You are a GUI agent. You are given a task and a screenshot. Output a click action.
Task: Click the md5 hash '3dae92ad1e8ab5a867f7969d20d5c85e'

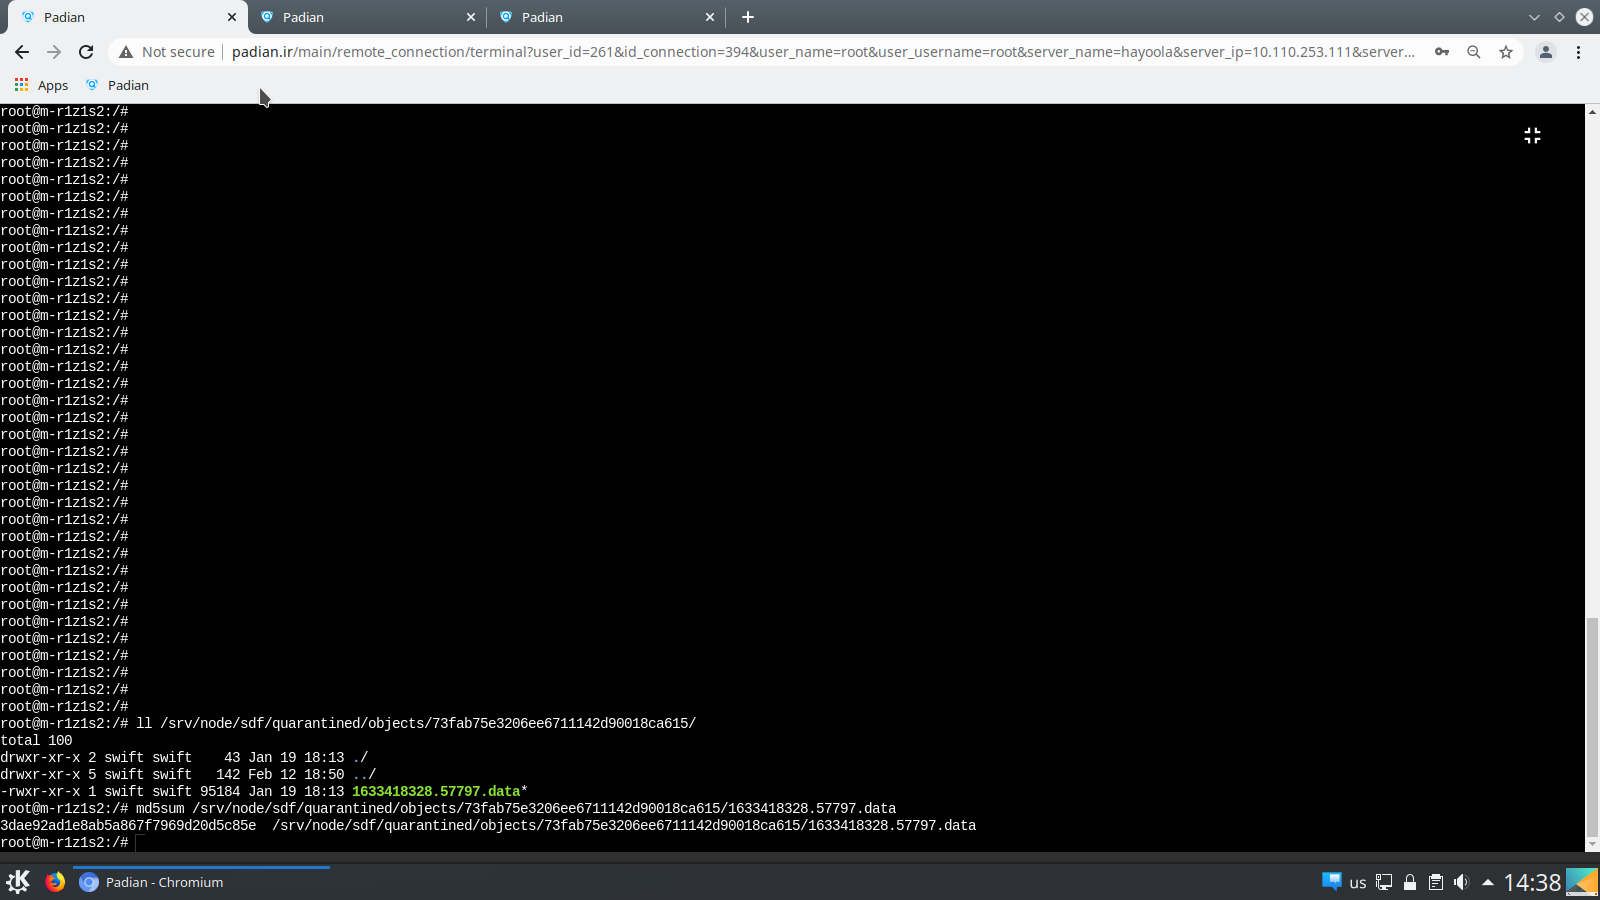click(x=128, y=826)
